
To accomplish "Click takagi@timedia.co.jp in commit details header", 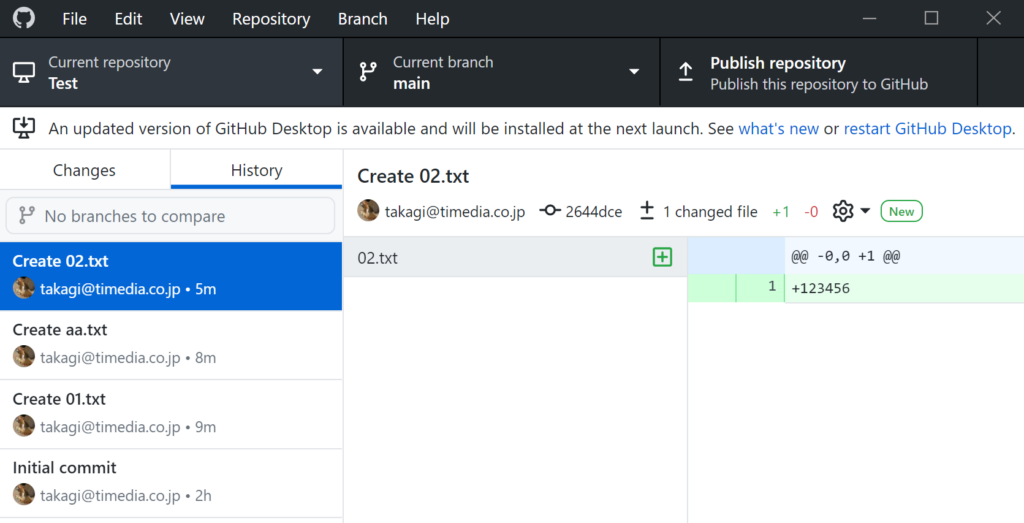I will (x=455, y=212).
